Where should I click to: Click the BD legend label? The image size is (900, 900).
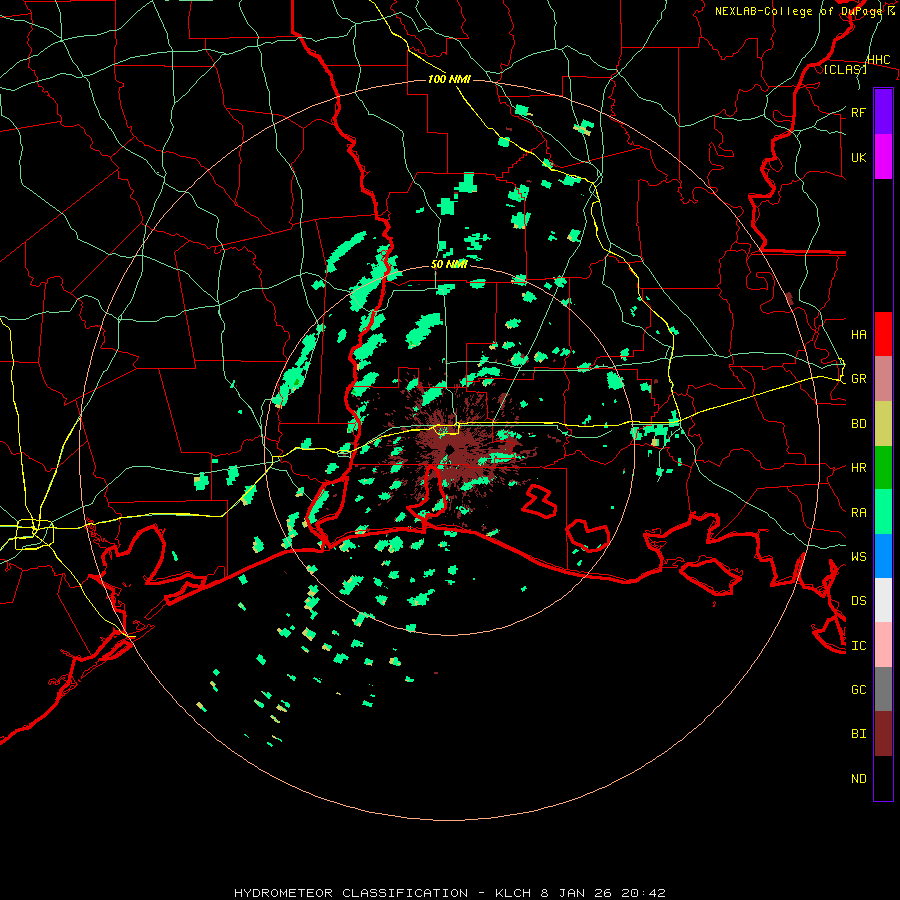tap(858, 424)
